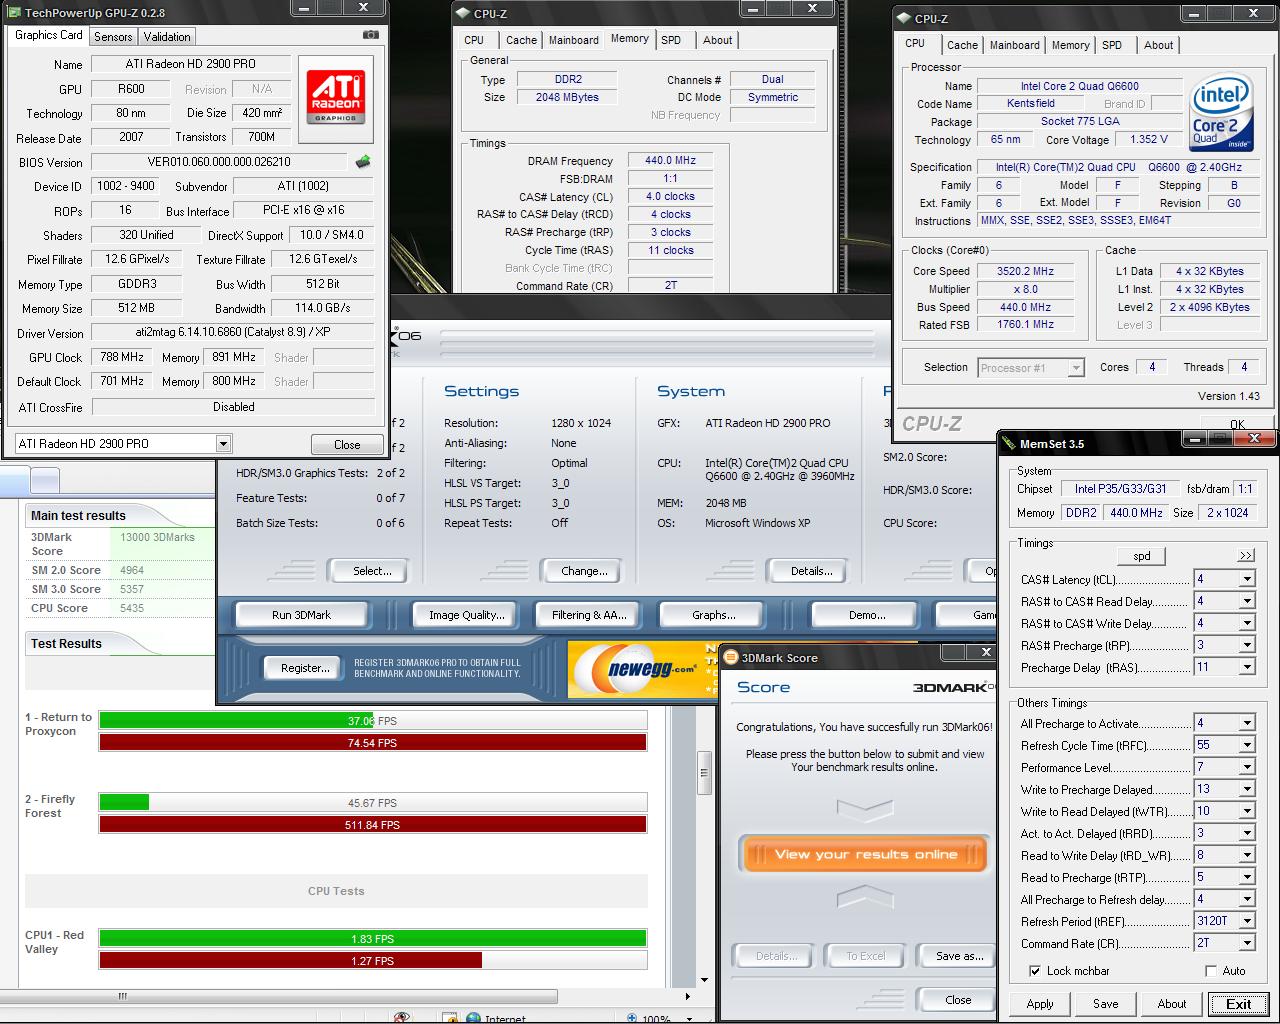Click the GPU-Z screenshot camera icon
1280x1024 pixels.
tap(371, 34)
